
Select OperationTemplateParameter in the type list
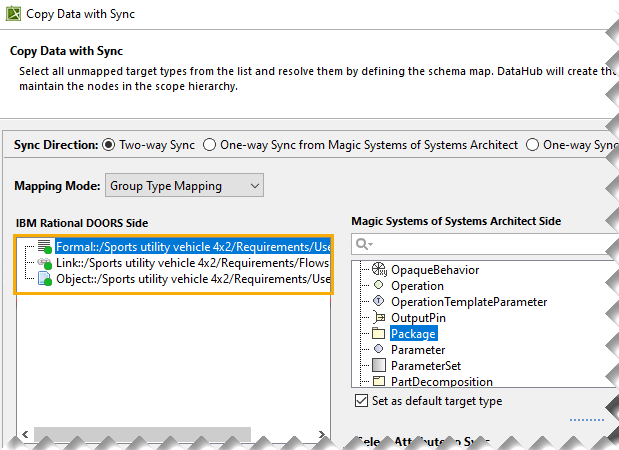(469, 302)
